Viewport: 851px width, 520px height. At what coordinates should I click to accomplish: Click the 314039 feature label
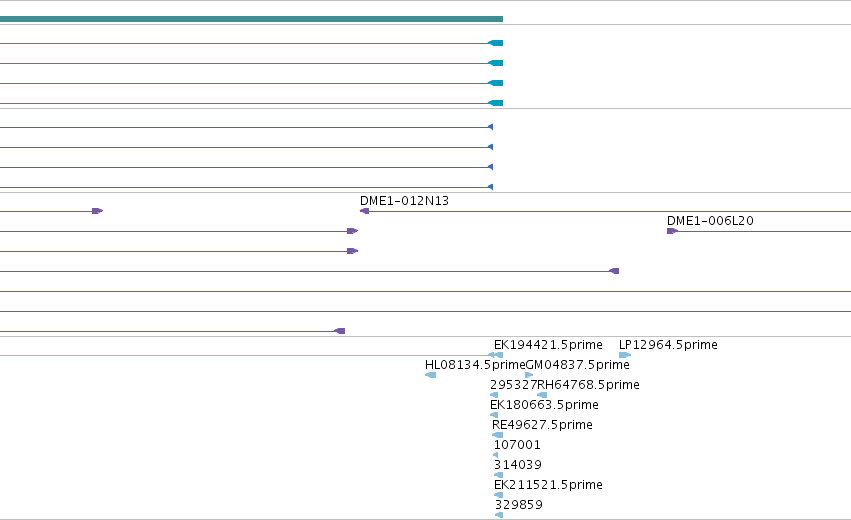click(518, 465)
